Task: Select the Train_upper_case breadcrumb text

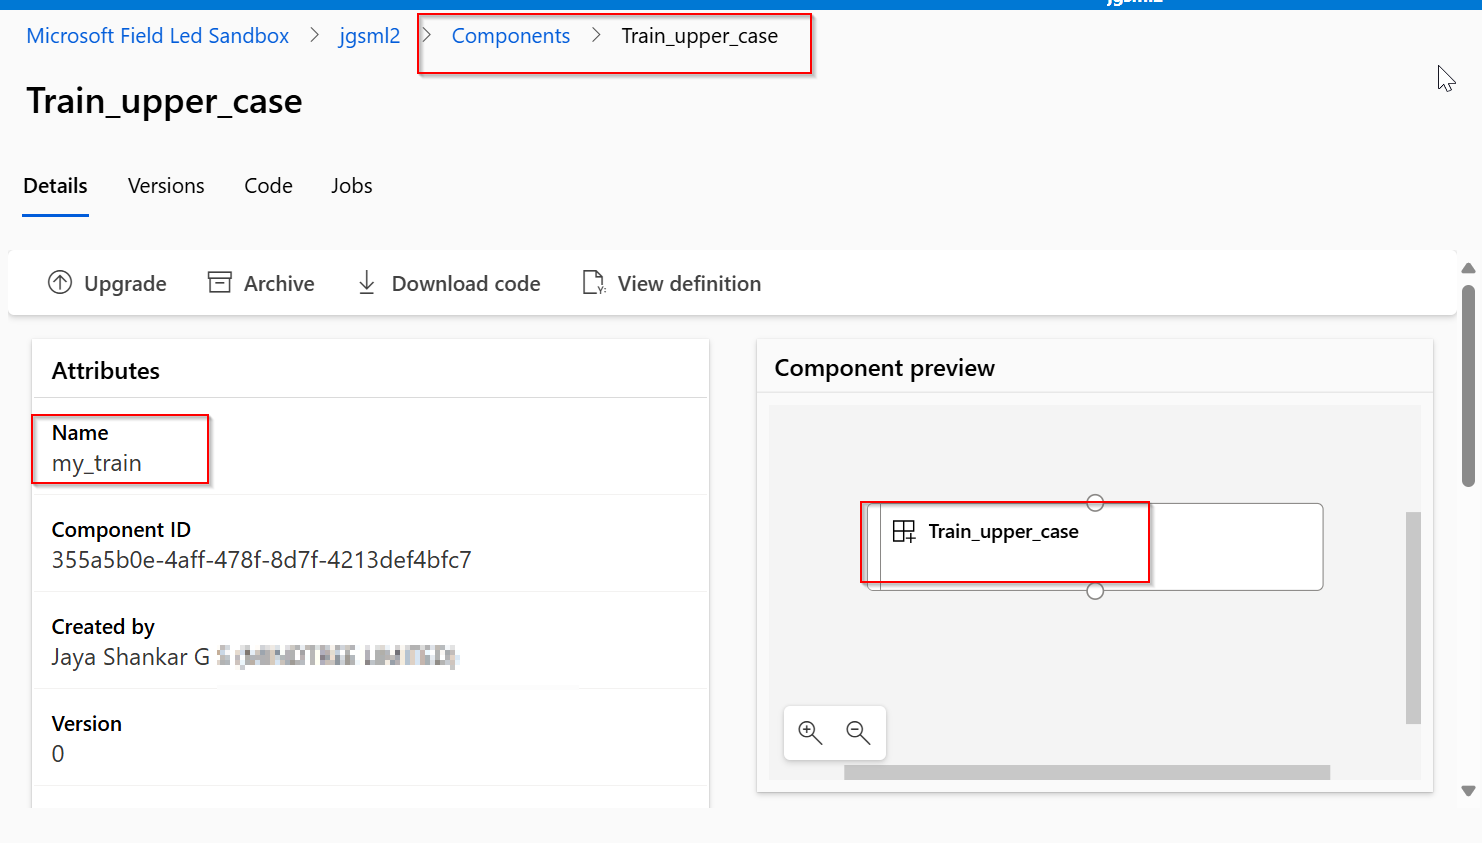Action: [x=700, y=36]
